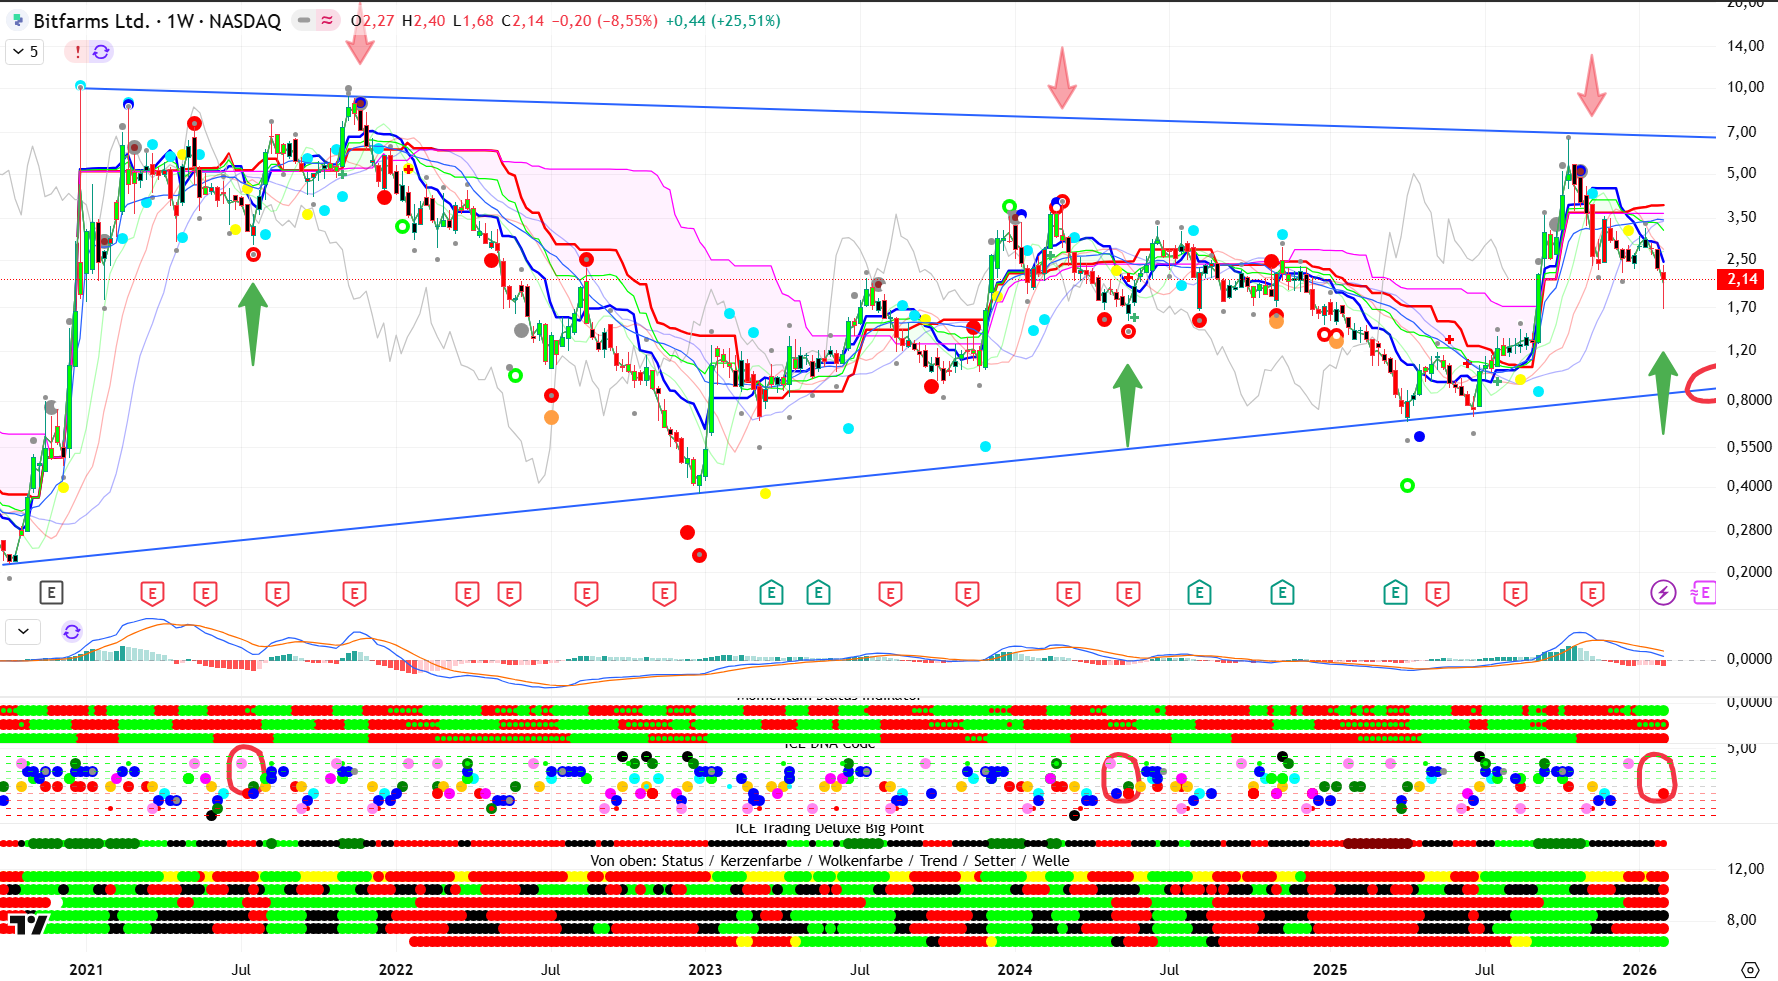The height and width of the screenshot is (981, 1778).
Task: Click the refresh icon beside the red exclamation badge
Action: click(101, 52)
